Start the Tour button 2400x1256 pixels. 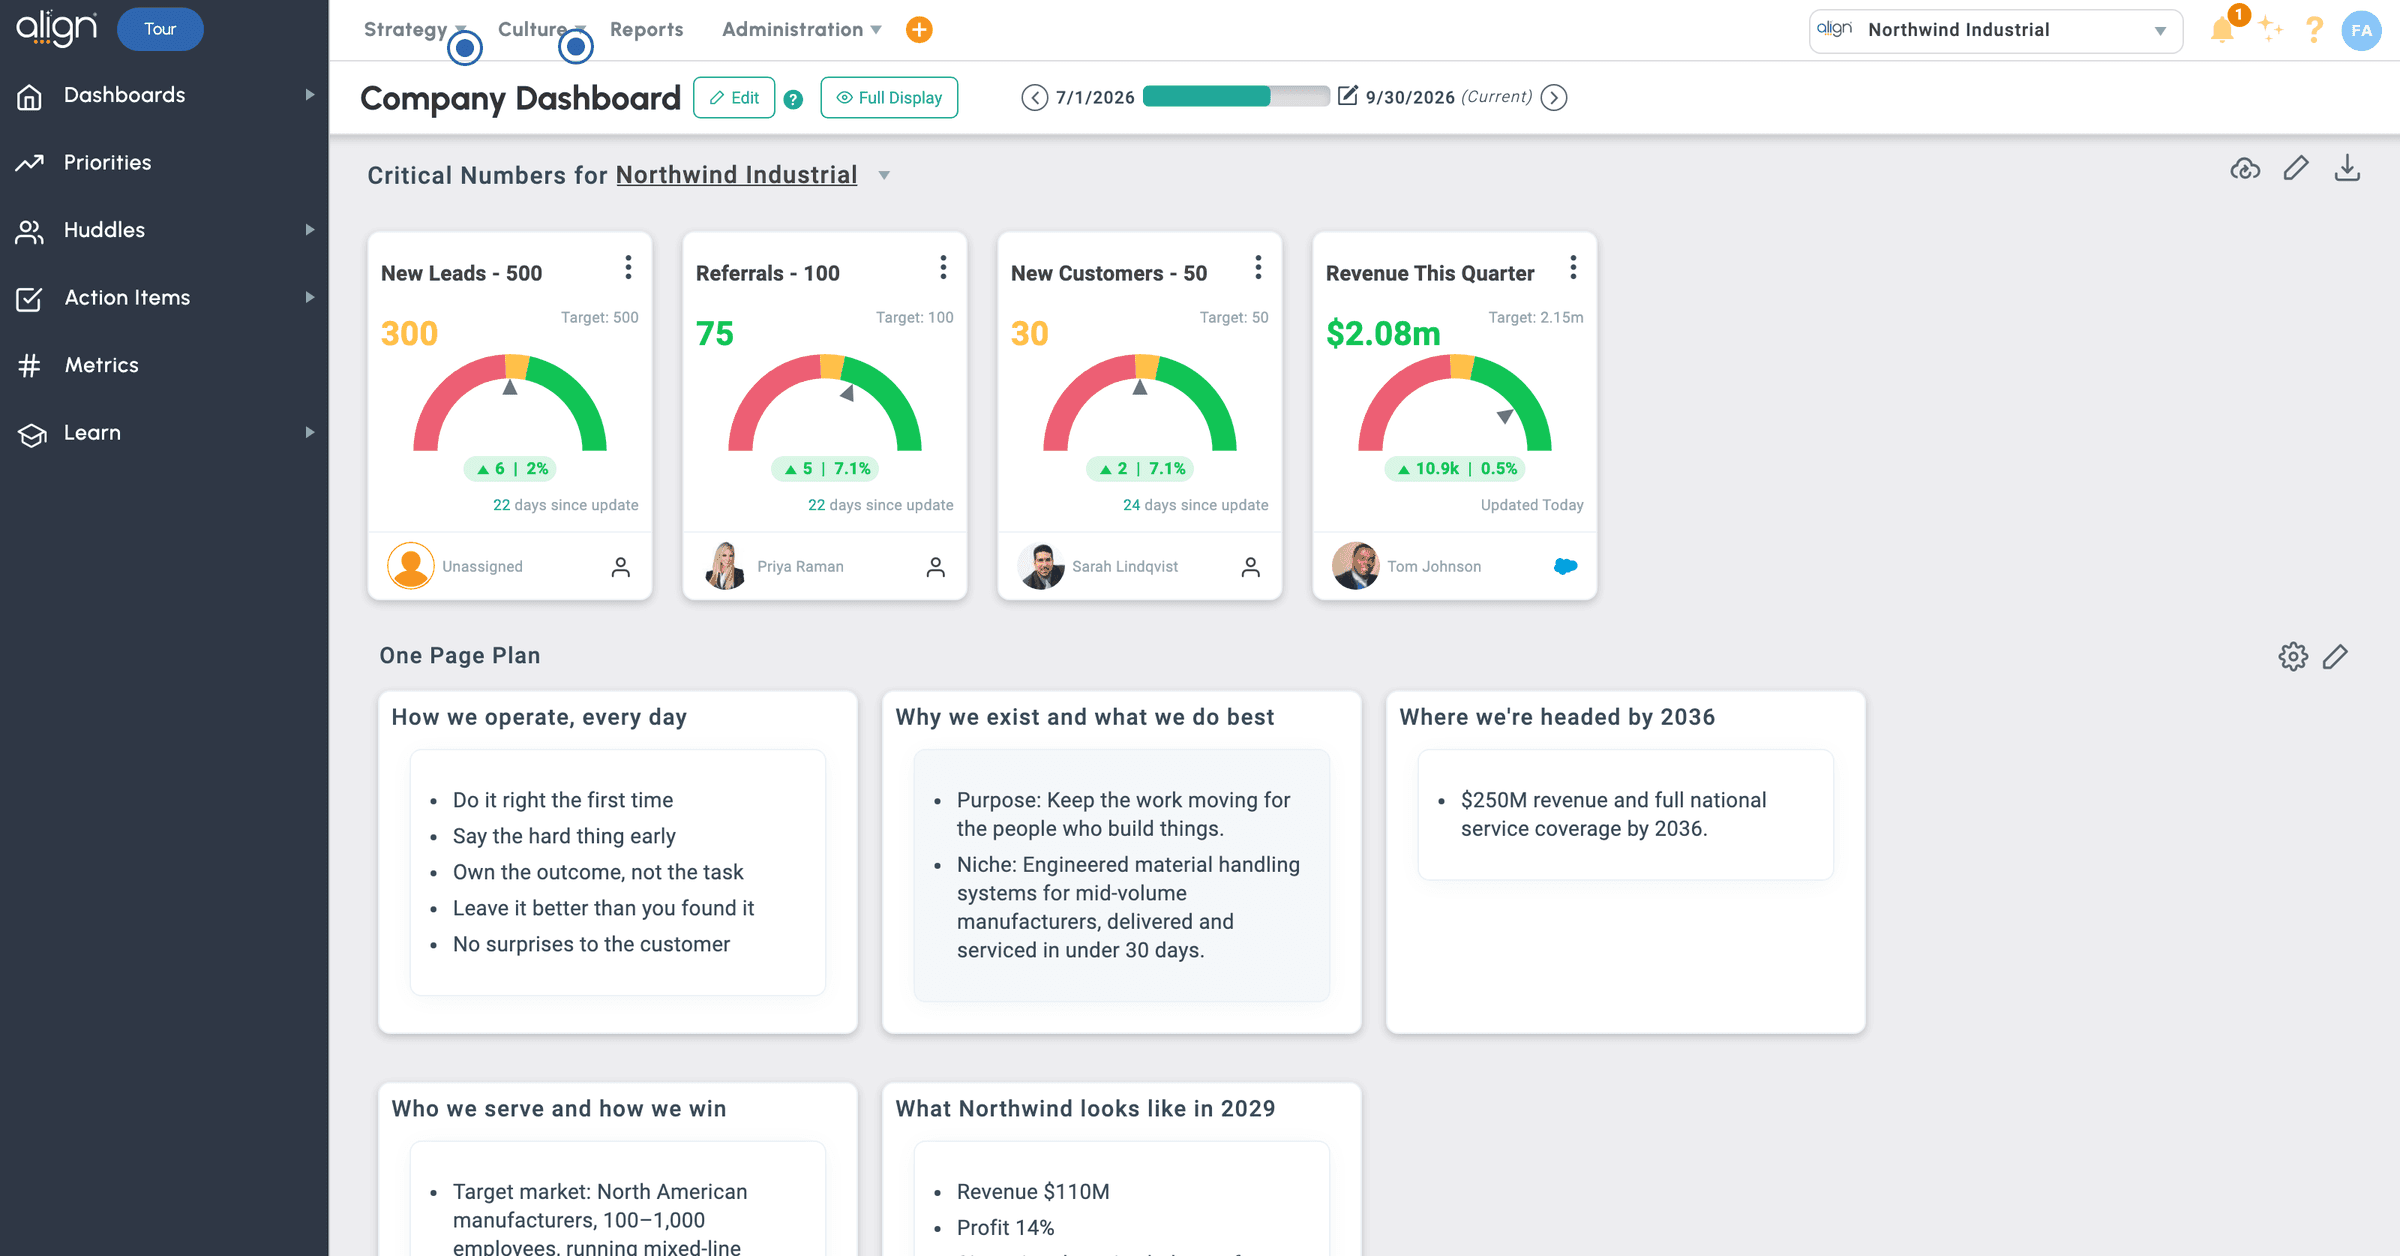pyautogui.click(x=160, y=29)
